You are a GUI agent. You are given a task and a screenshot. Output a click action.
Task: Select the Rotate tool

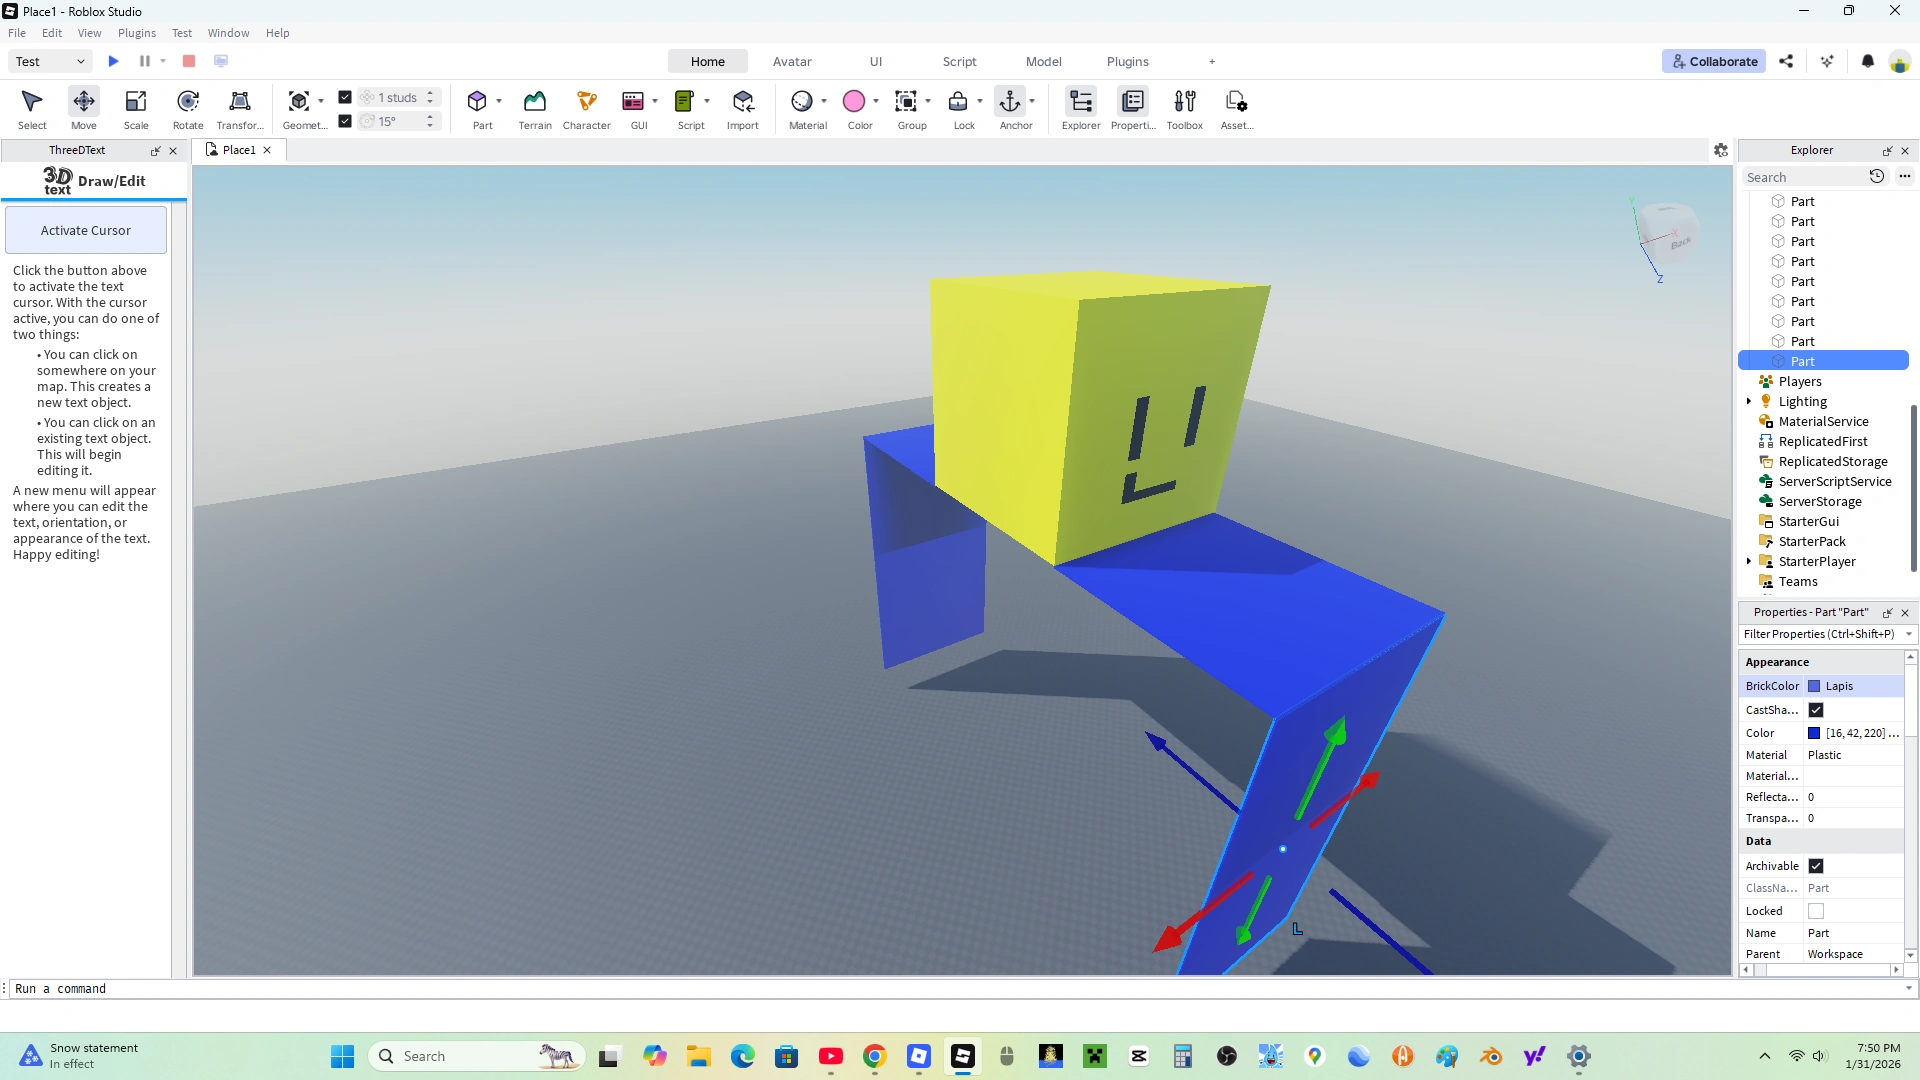point(187,102)
